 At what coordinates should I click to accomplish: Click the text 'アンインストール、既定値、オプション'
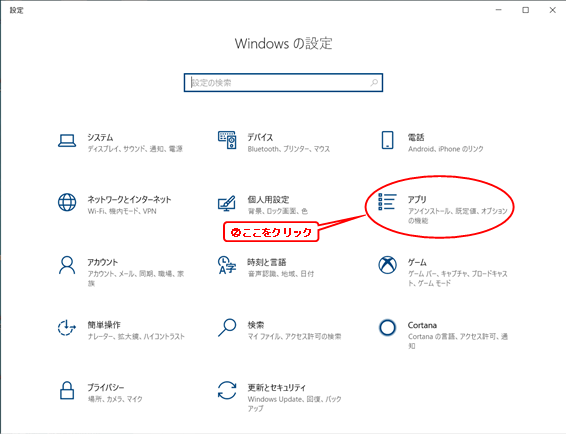pos(457,211)
